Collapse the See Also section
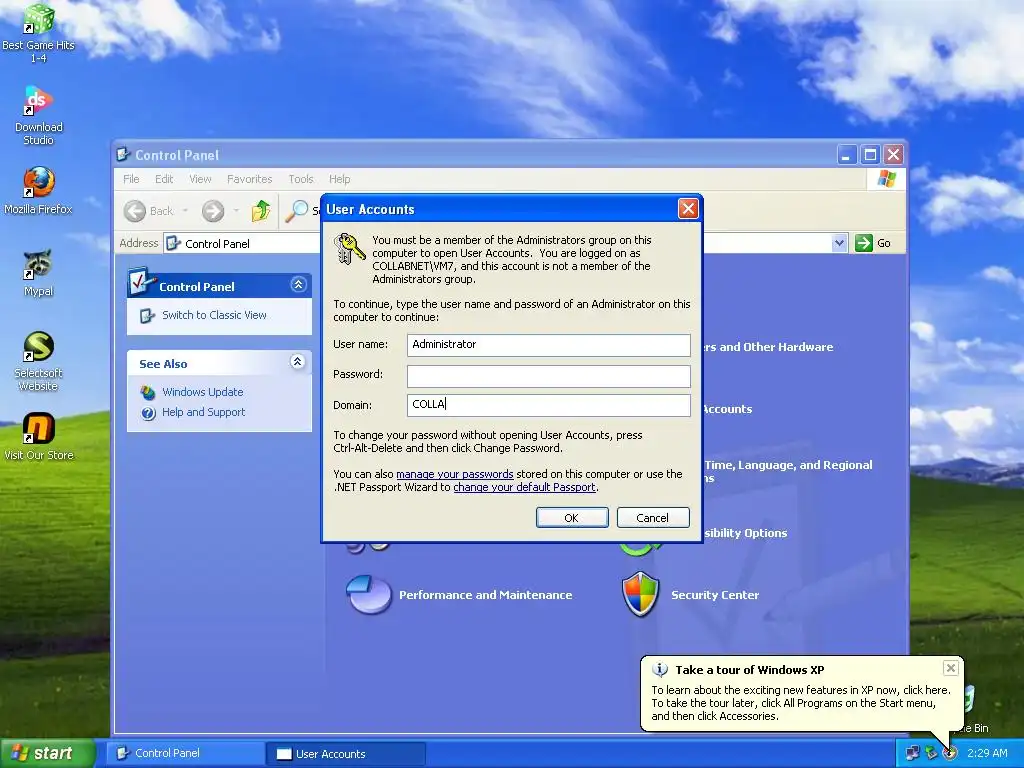Image resolution: width=1024 pixels, height=768 pixels. (x=297, y=362)
